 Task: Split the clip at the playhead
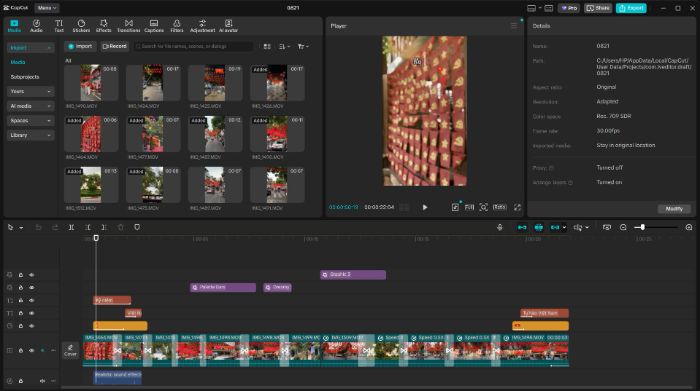tap(71, 227)
